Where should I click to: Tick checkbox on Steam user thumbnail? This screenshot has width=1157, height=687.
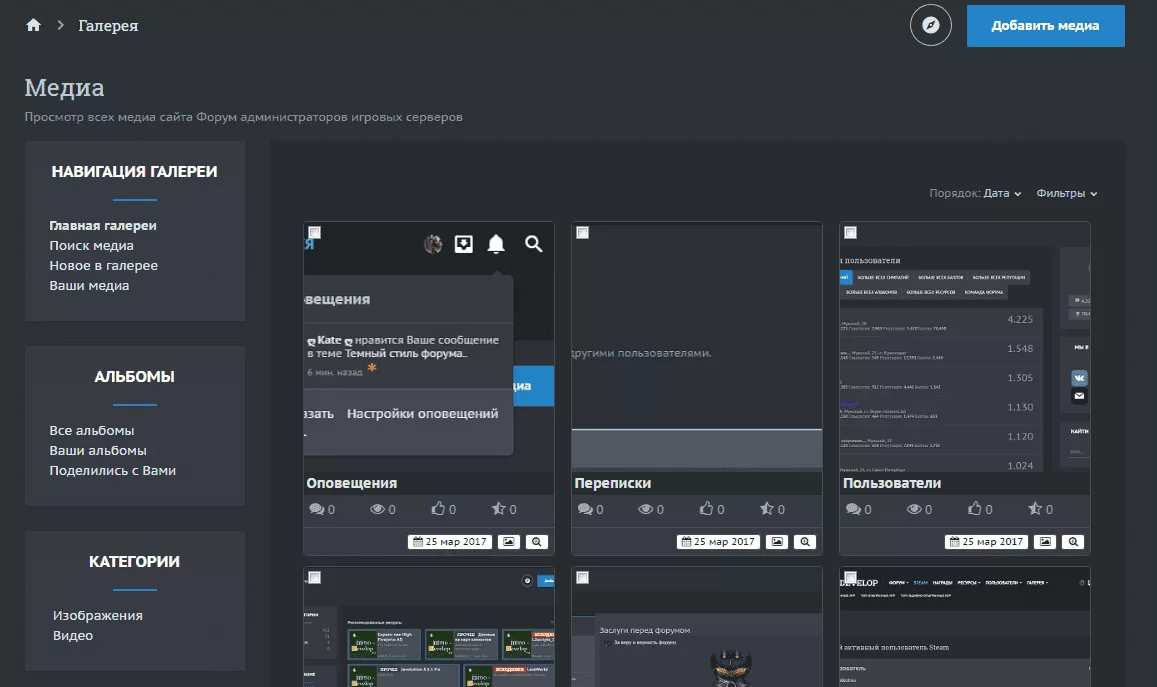[850, 578]
